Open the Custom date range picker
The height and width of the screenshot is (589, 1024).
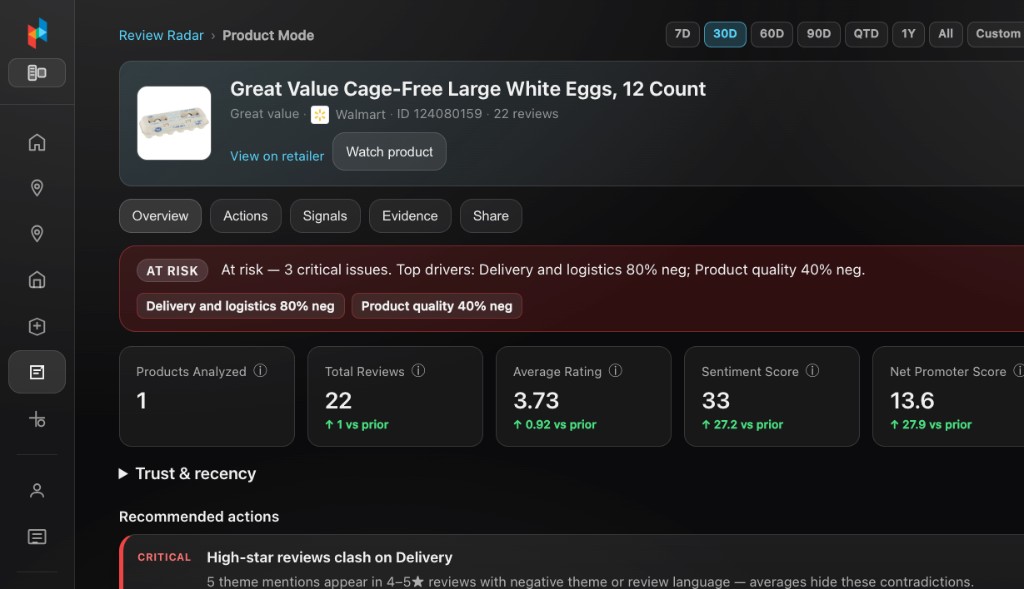pyautogui.click(x=997, y=34)
